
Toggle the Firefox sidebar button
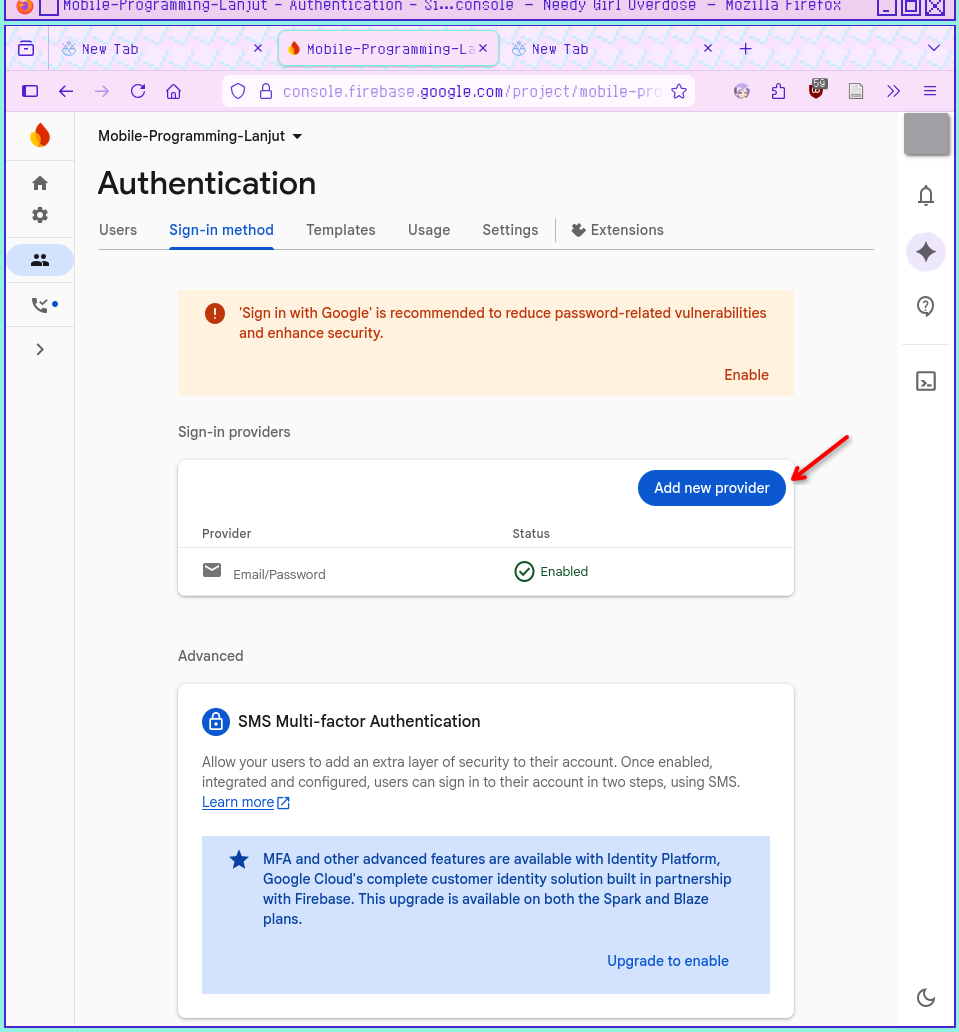coord(30,91)
